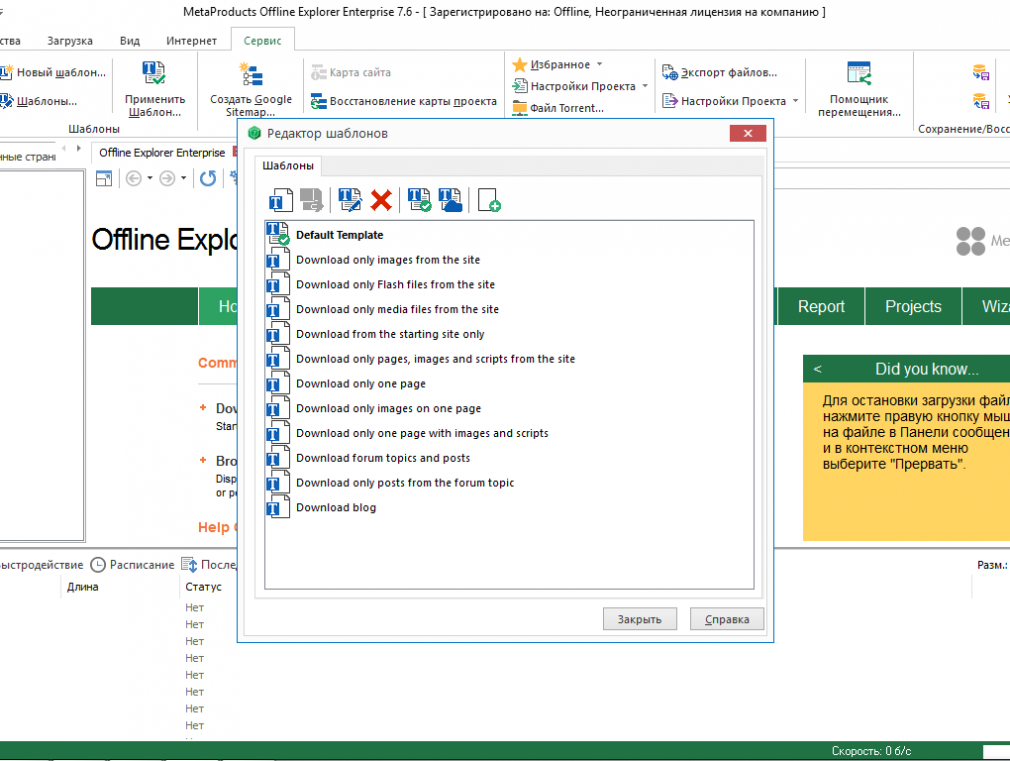This screenshot has height=761, width=1010.
Task: Click the browser layout icon left of Back
Action: [104, 178]
